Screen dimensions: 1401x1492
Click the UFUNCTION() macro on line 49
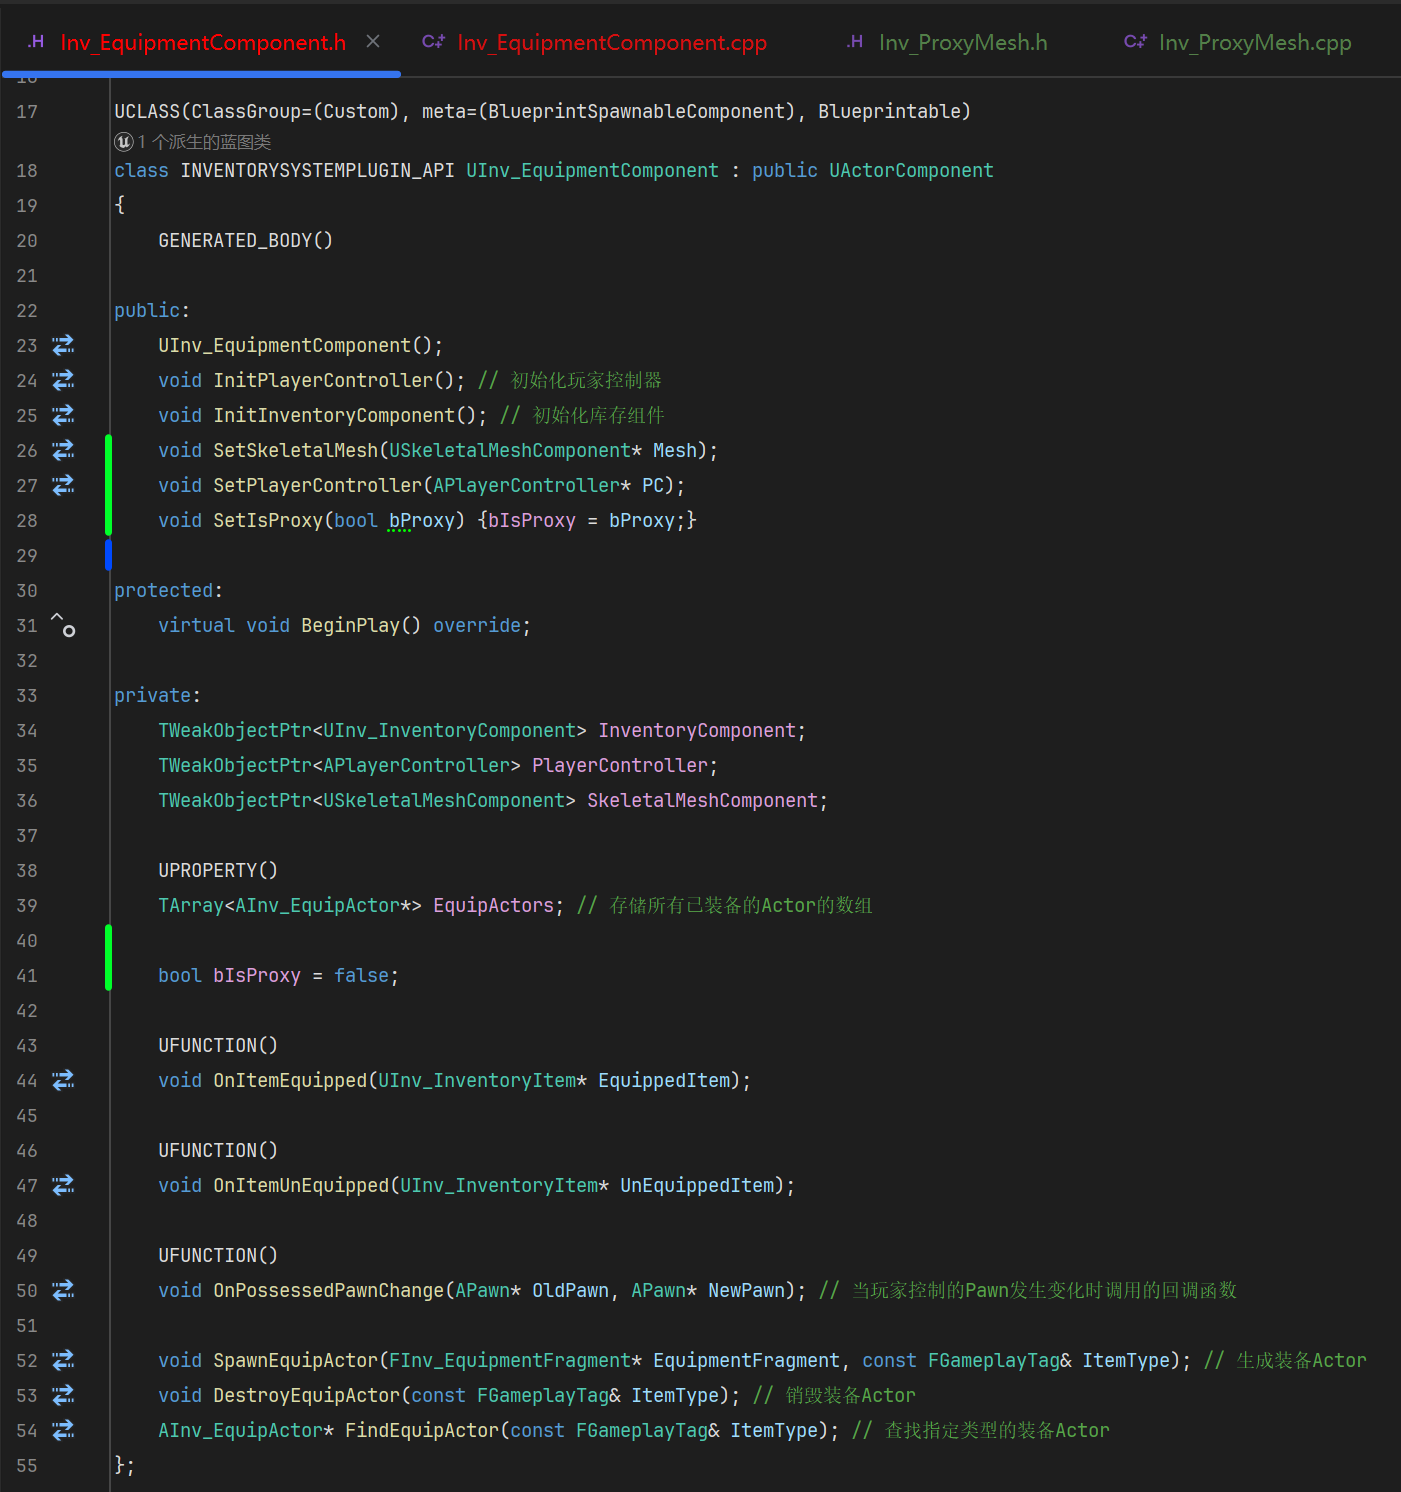point(218,1255)
